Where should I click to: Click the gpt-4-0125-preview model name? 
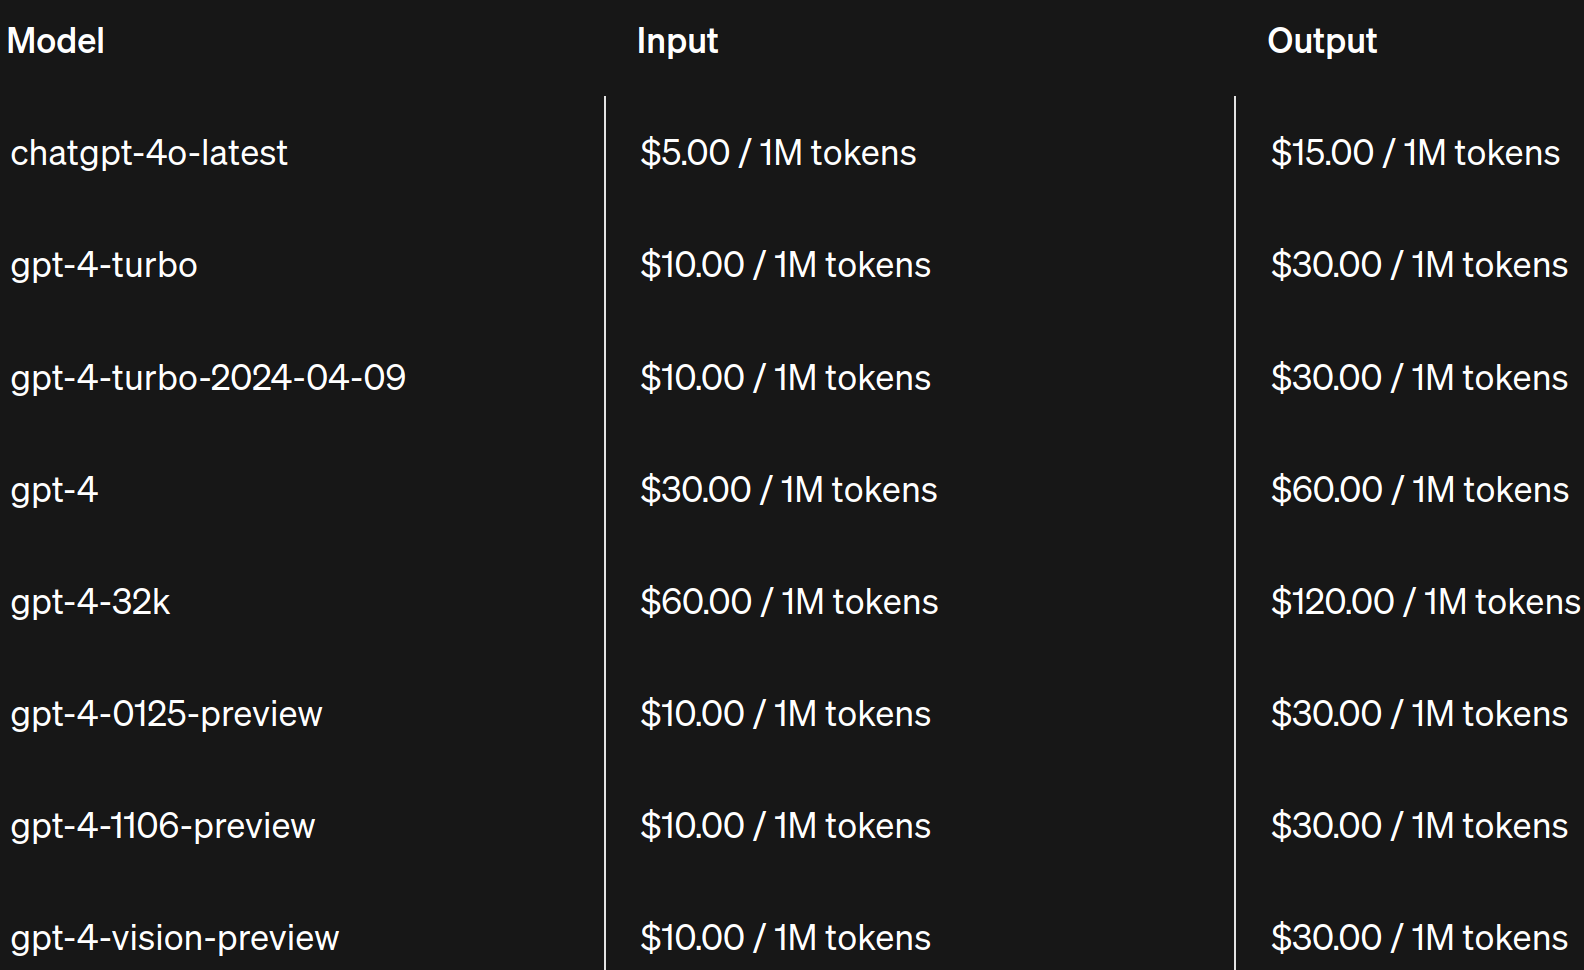166,714
